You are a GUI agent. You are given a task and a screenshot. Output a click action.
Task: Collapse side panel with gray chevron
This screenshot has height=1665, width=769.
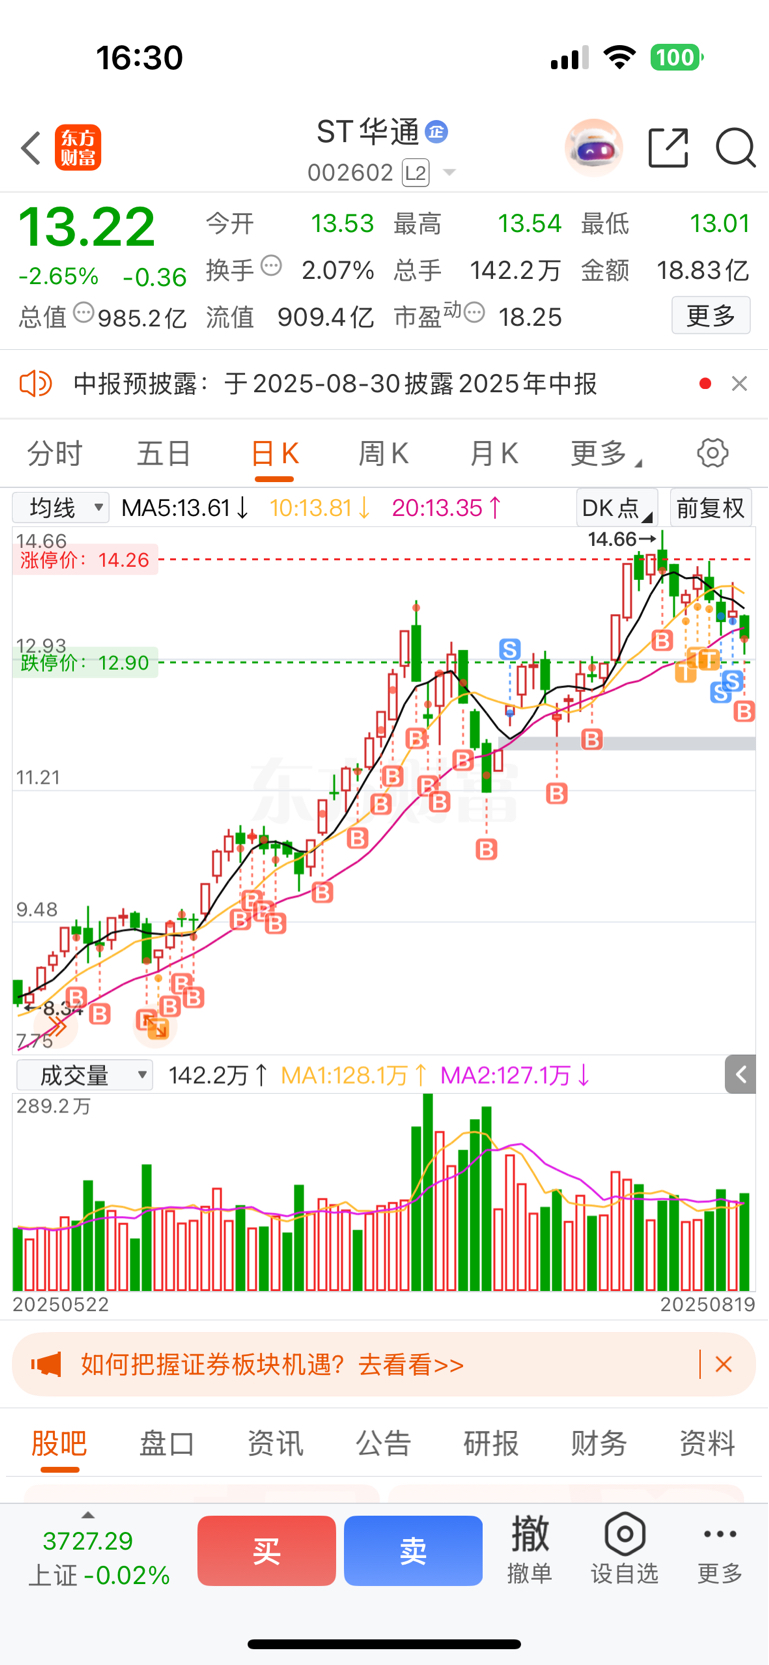pos(741,1075)
